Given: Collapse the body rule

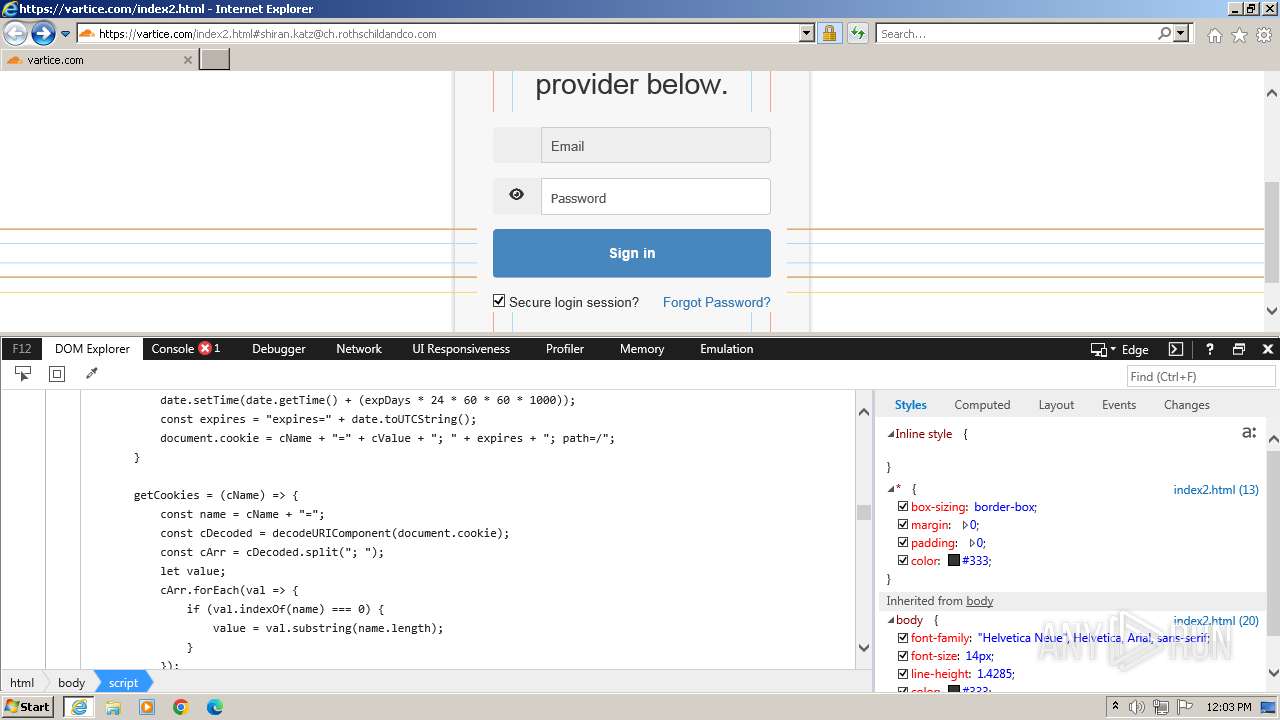Looking at the screenshot, I should pos(891,620).
